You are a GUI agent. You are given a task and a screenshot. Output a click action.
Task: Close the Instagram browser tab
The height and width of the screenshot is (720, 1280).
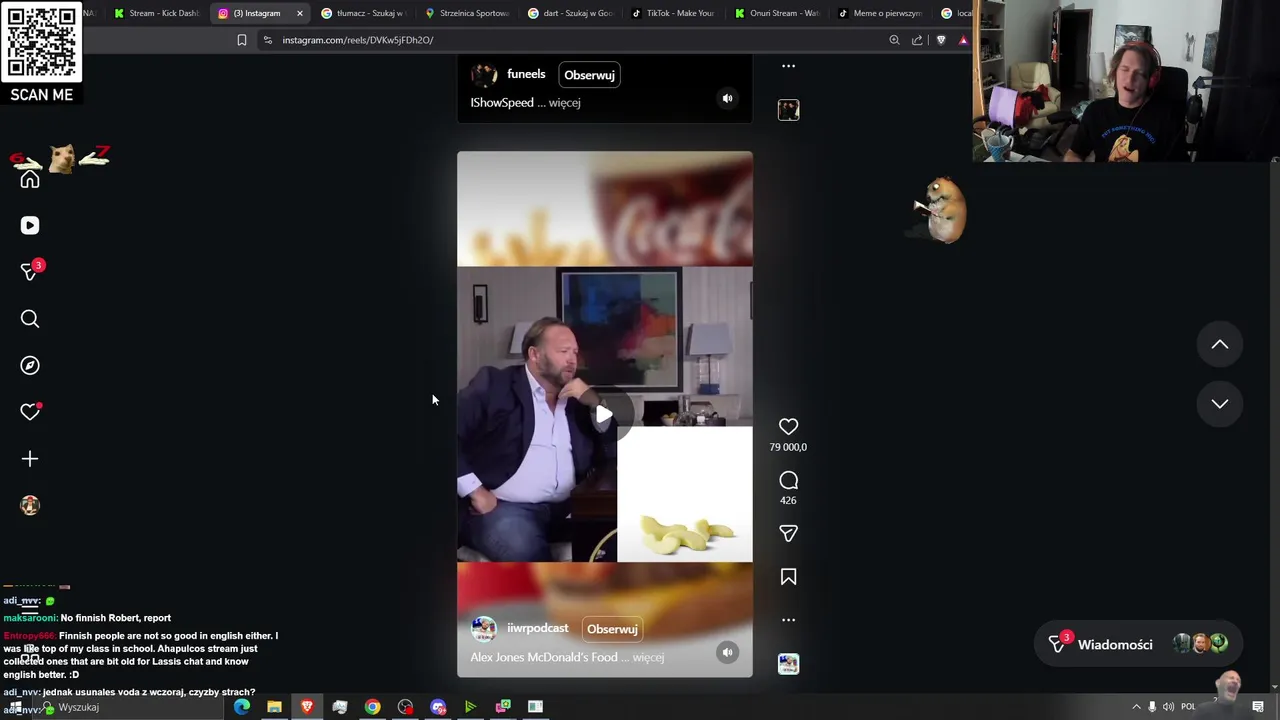(299, 13)
